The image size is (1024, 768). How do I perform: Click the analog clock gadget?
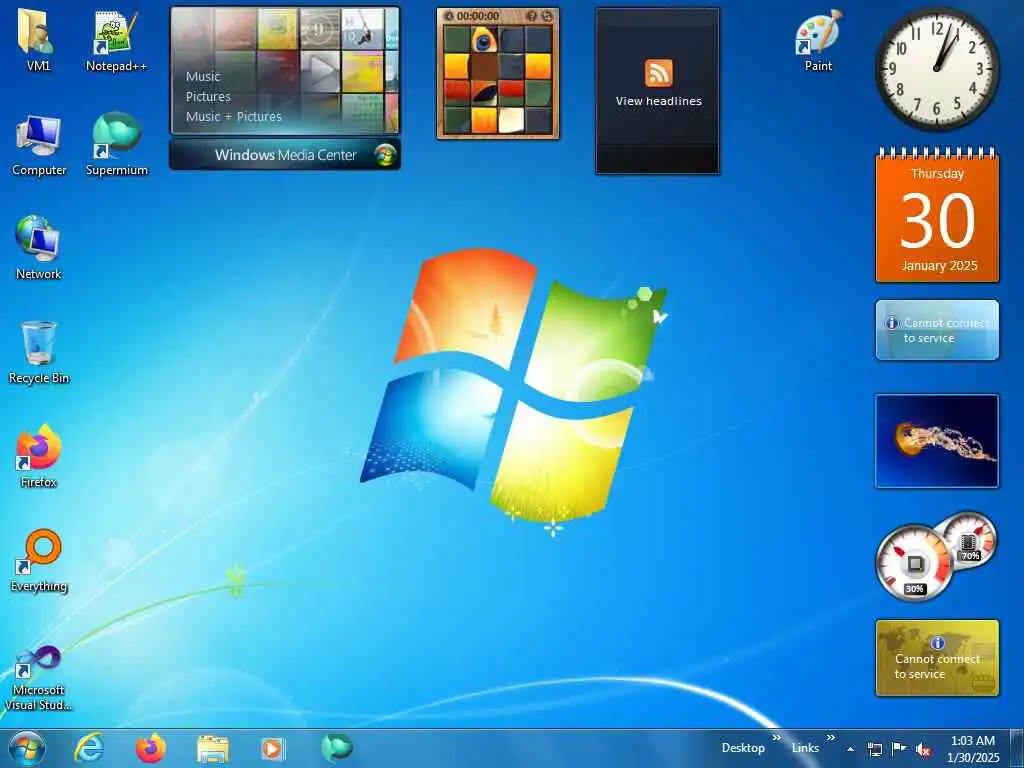[937, 69]
